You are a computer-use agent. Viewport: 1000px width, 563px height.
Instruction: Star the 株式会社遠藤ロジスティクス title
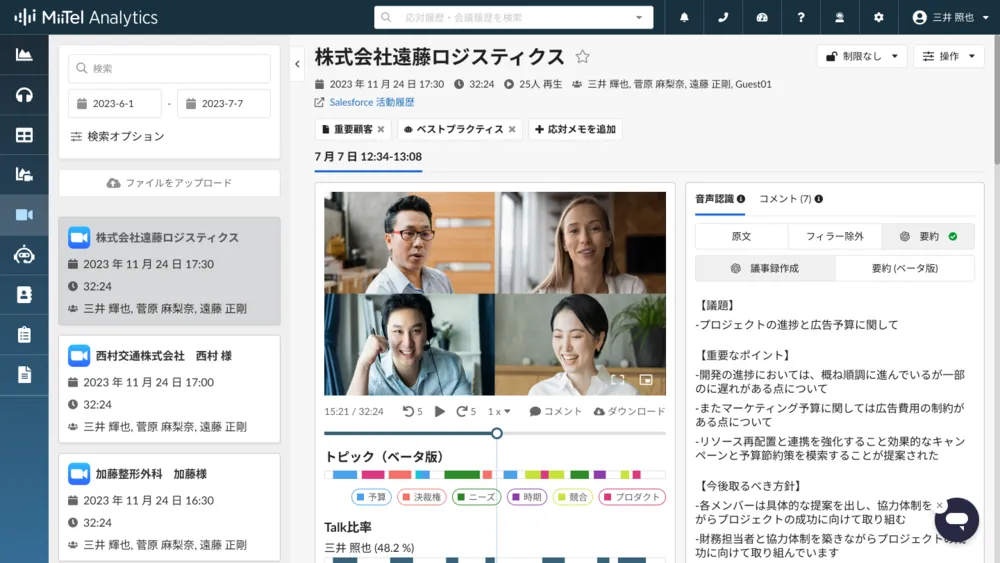coord(583,57)
